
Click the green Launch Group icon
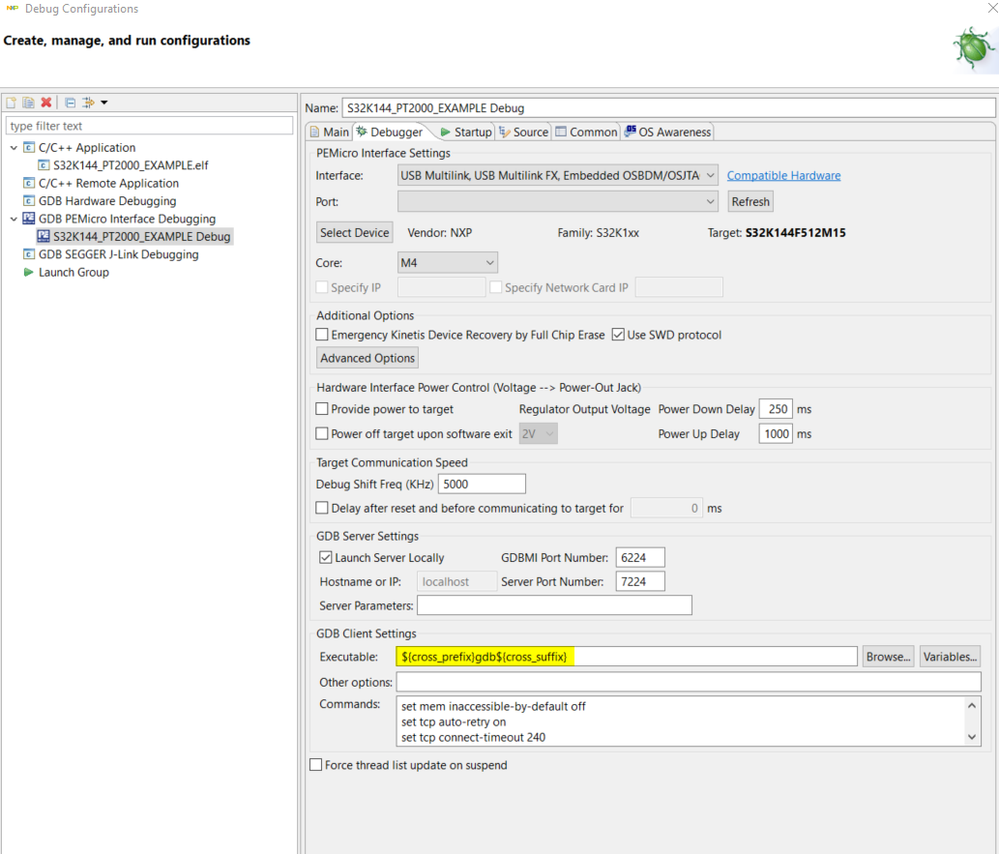[x=28, y=272]
